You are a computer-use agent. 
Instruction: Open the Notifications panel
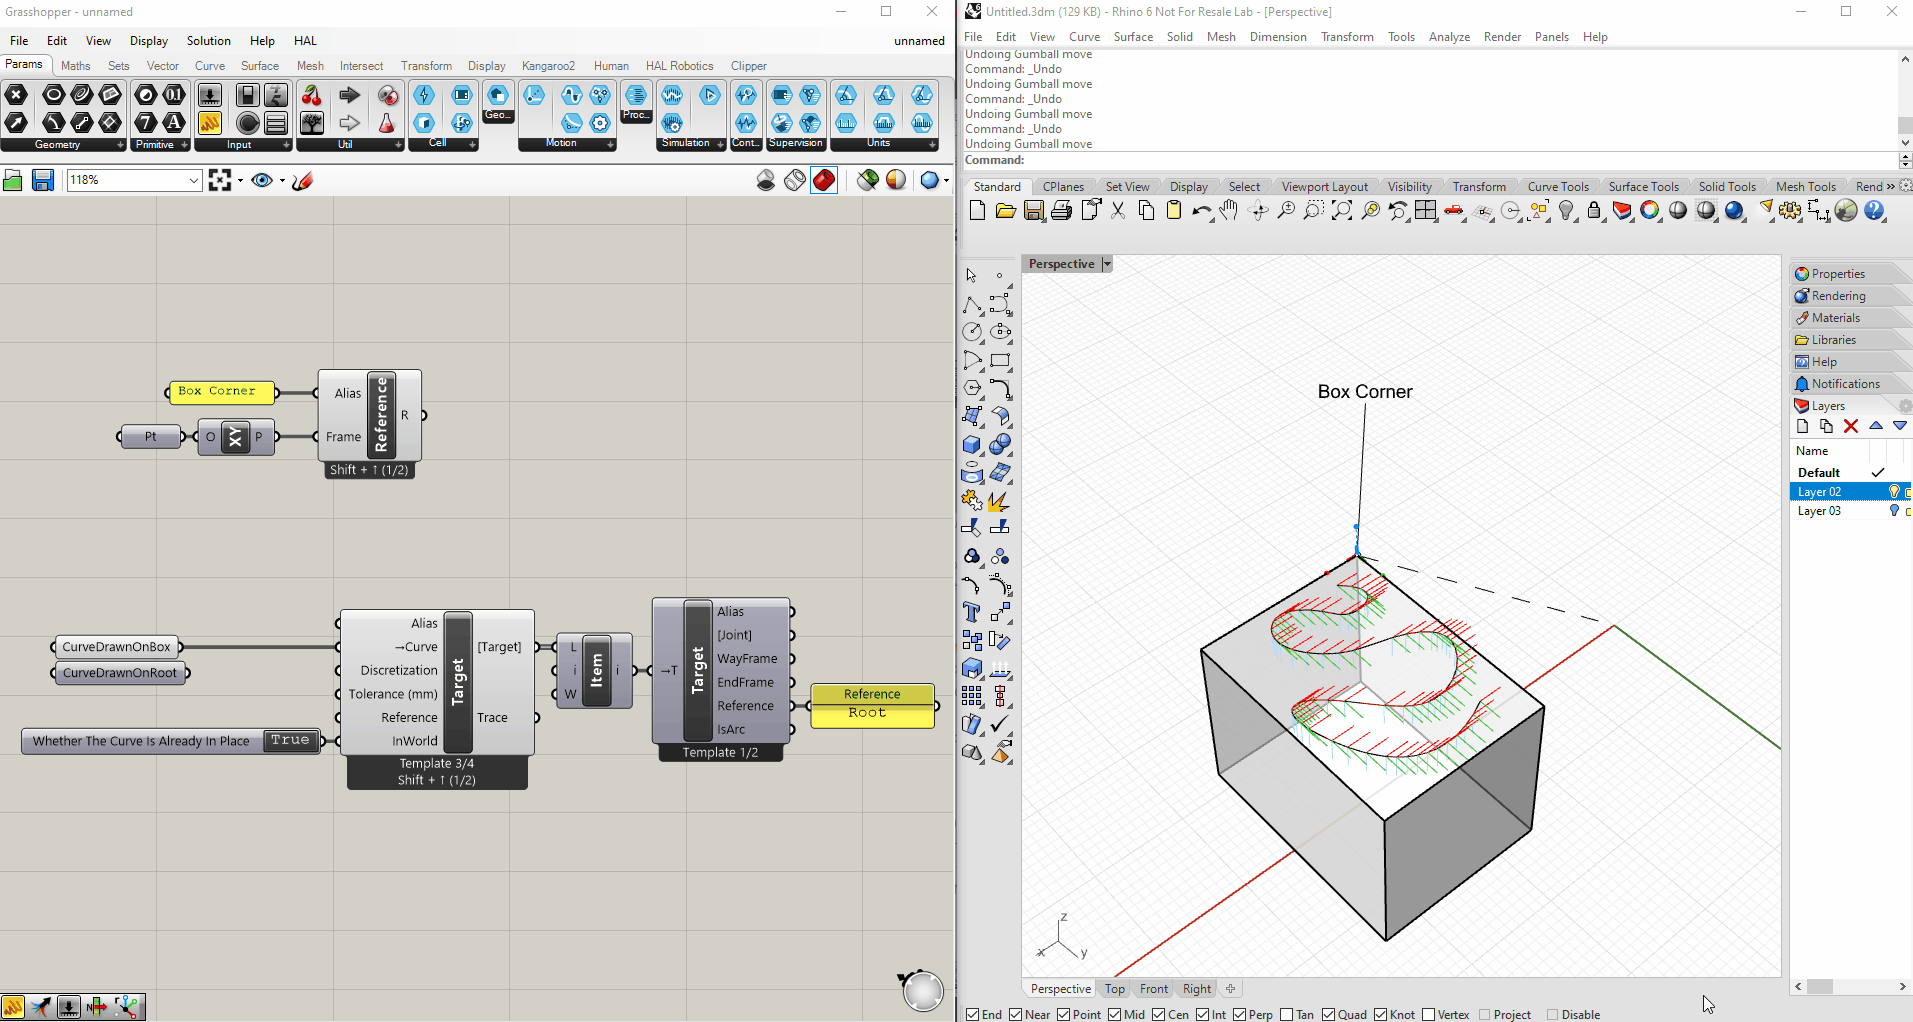(x=1846, y=384)
